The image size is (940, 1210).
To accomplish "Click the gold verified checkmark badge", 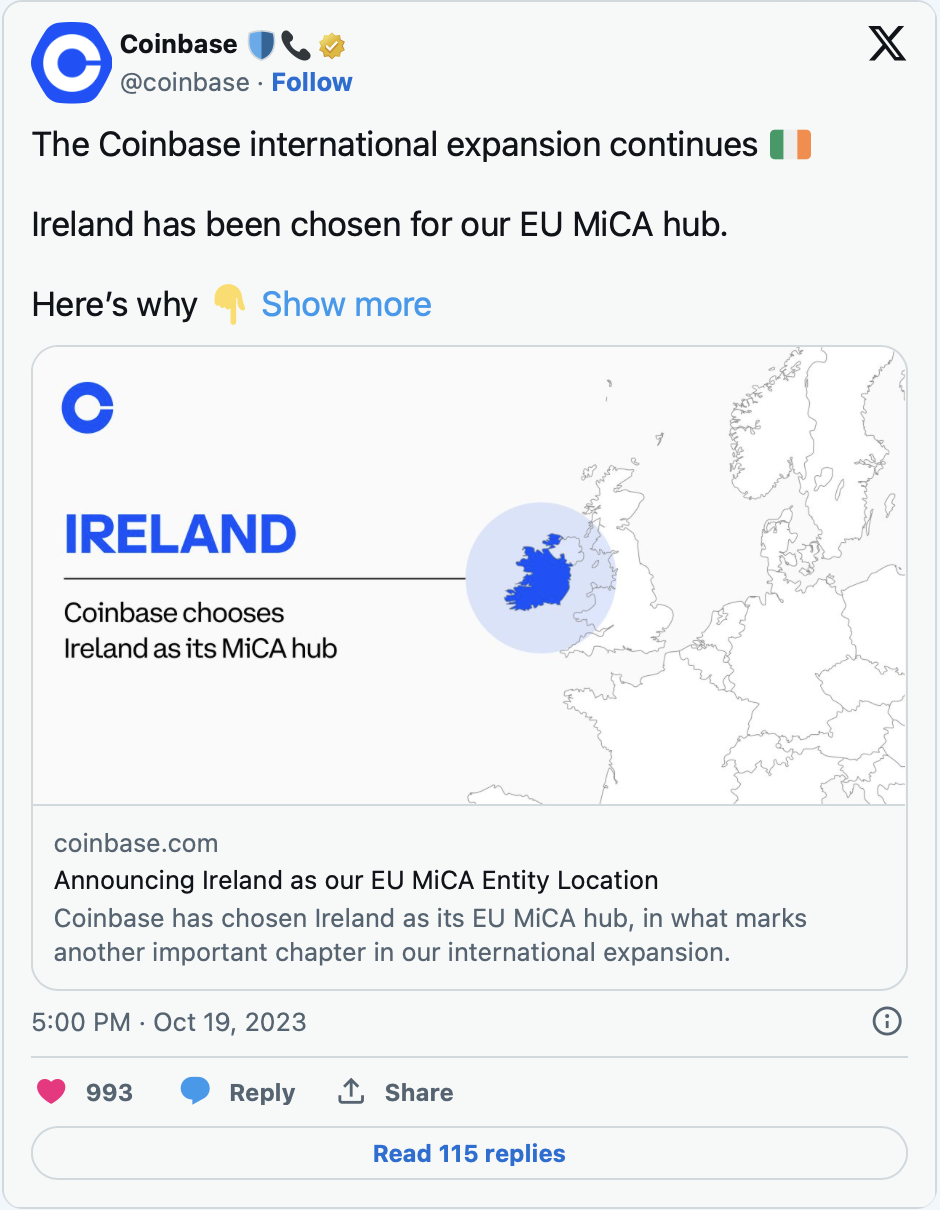I will tap(332, 45).
